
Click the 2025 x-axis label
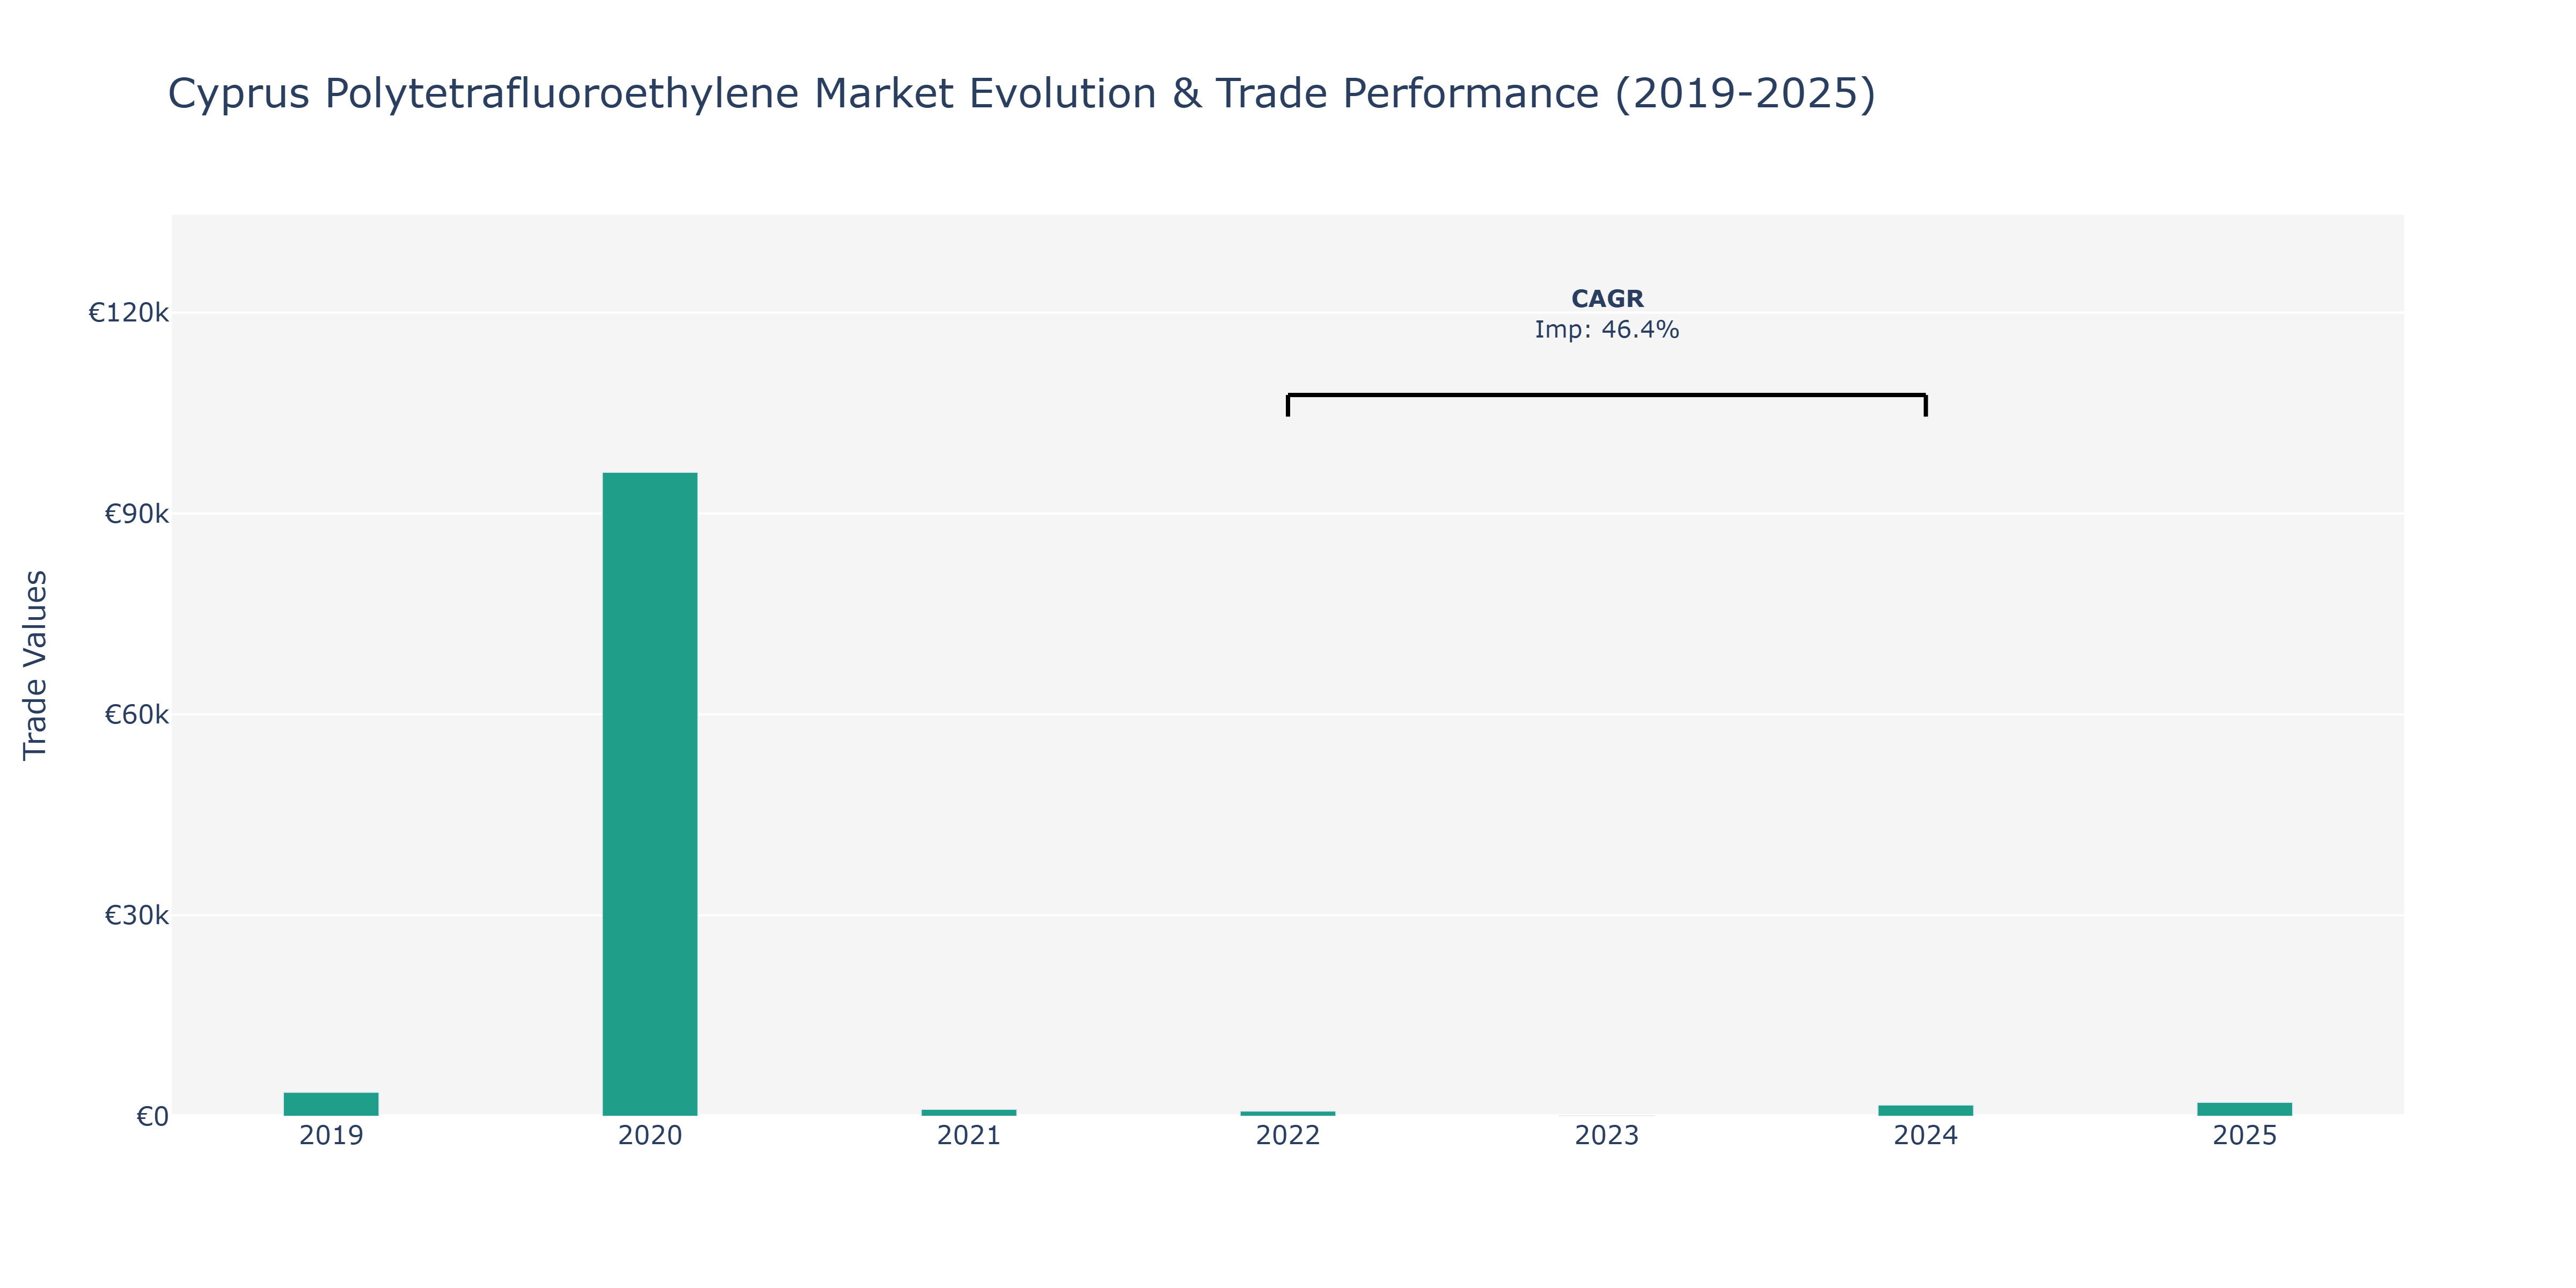click(2245, 1136)
